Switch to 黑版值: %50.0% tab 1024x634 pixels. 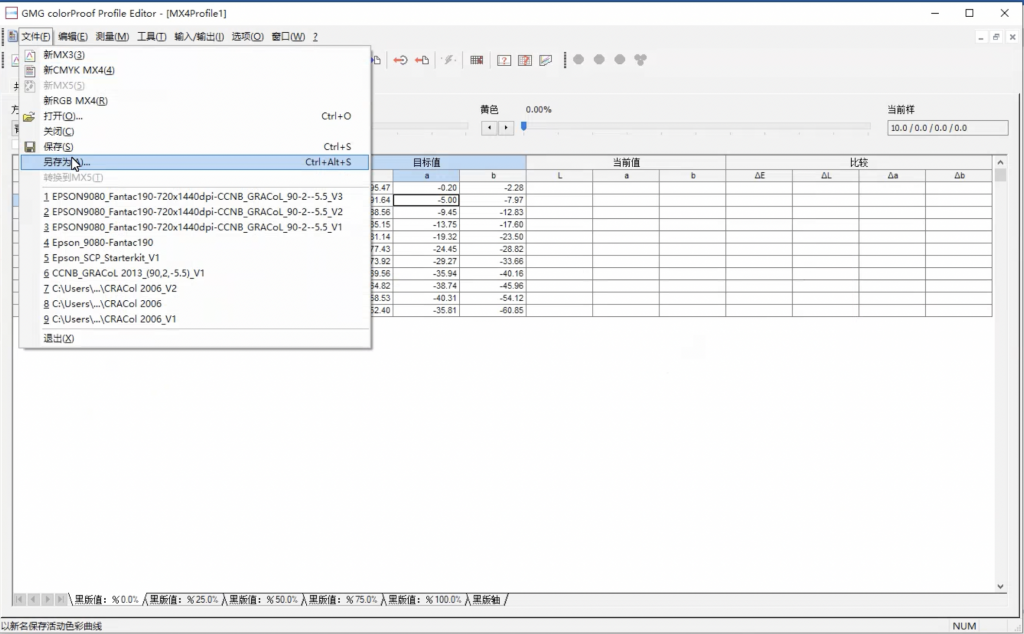(x=263, y=599)
